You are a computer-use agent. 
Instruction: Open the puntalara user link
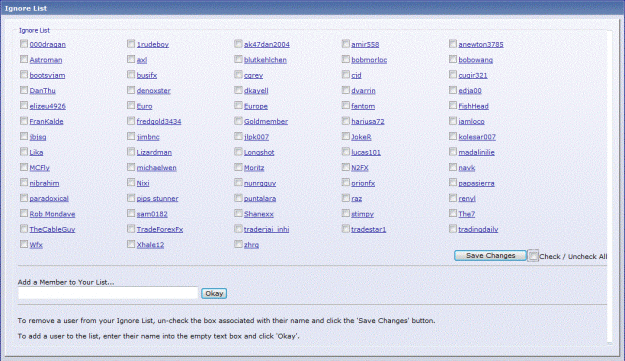pos(260,199)
